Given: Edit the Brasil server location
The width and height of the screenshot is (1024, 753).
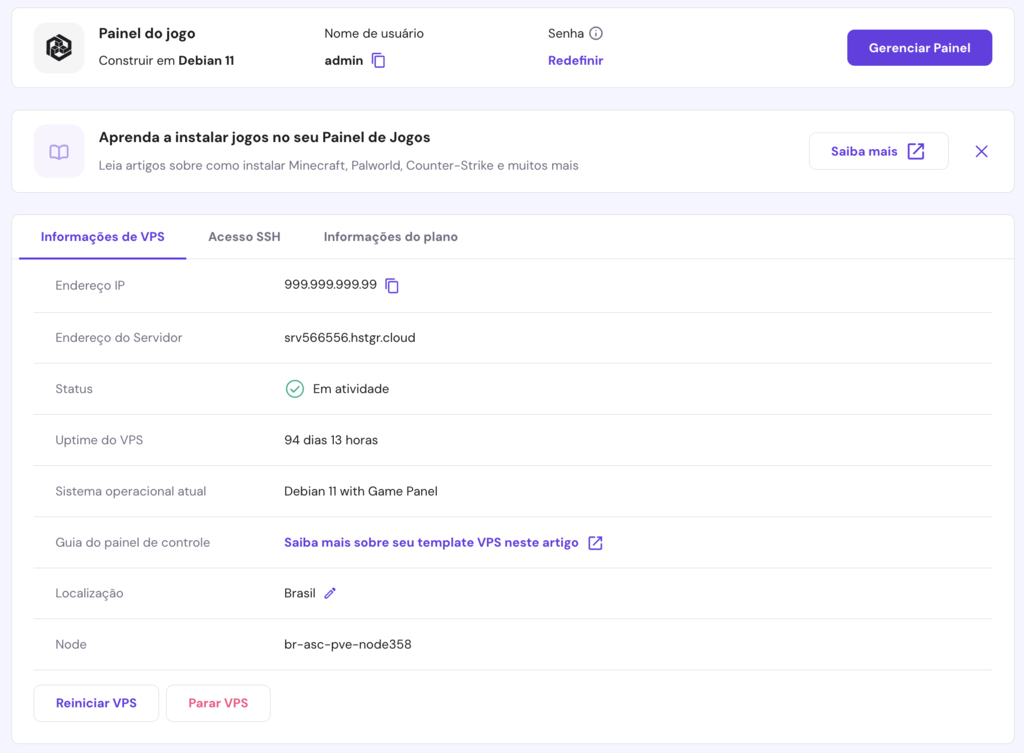Looking at the screenshot, I should 330,593.
